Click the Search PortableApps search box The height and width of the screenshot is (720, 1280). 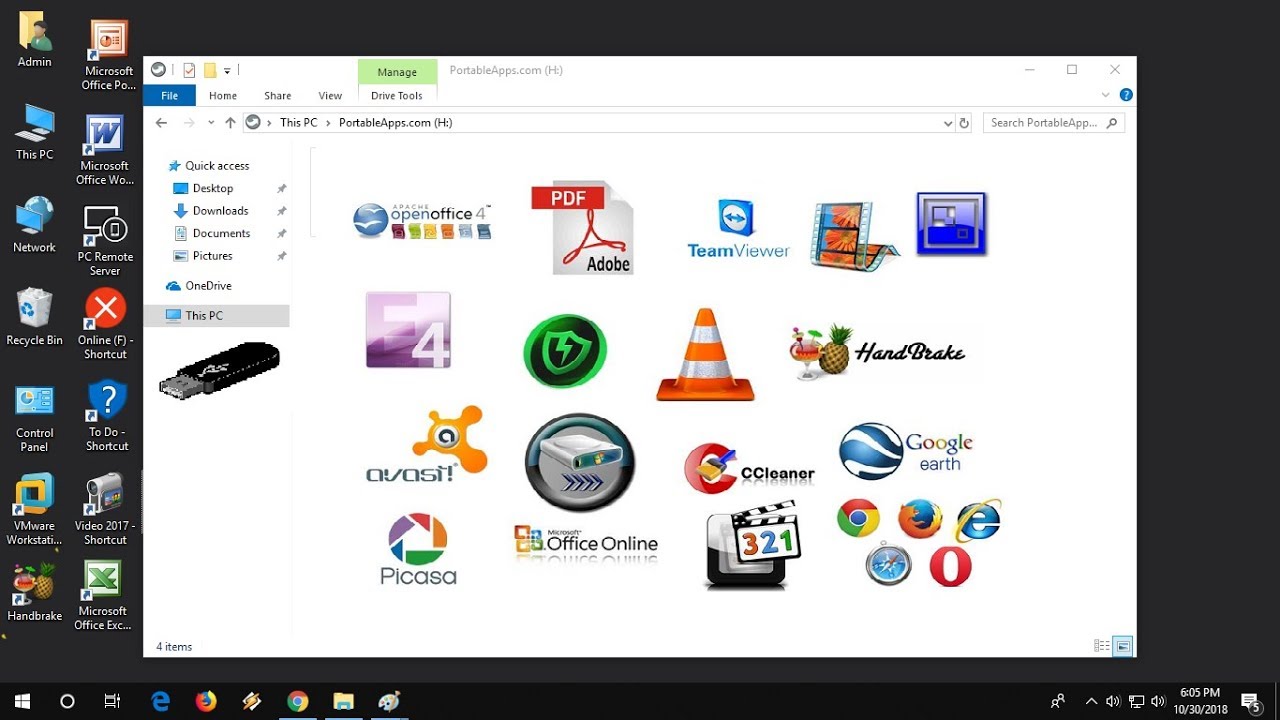1054,123
